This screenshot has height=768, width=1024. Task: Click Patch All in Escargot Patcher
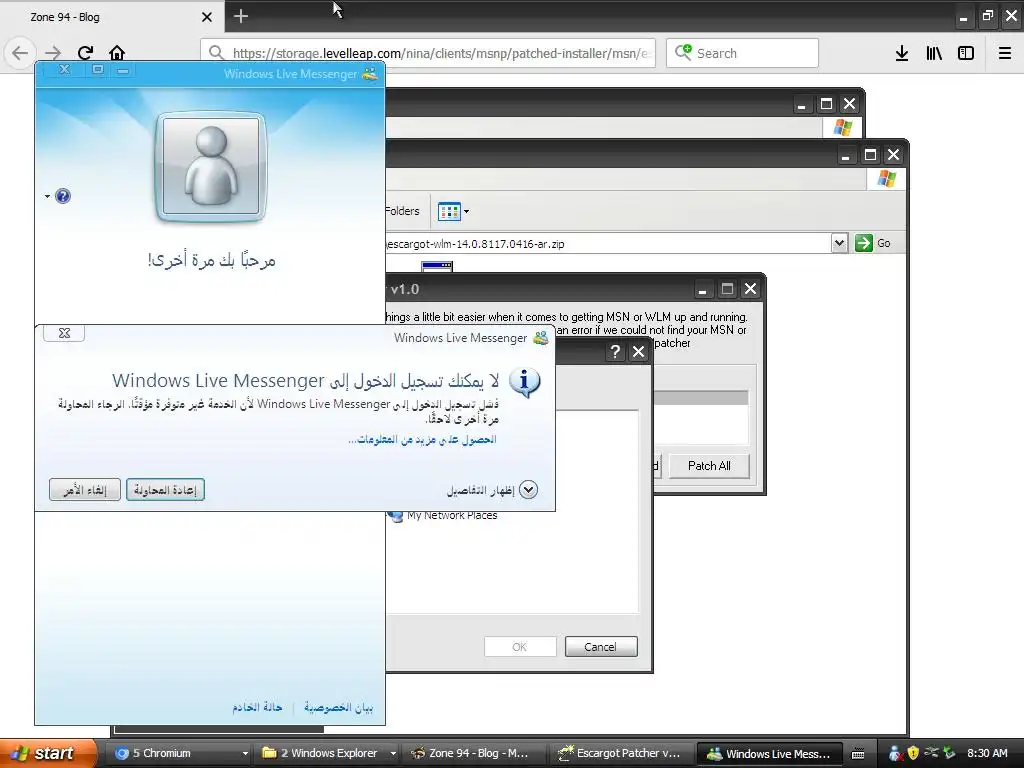tap(709, 466)
